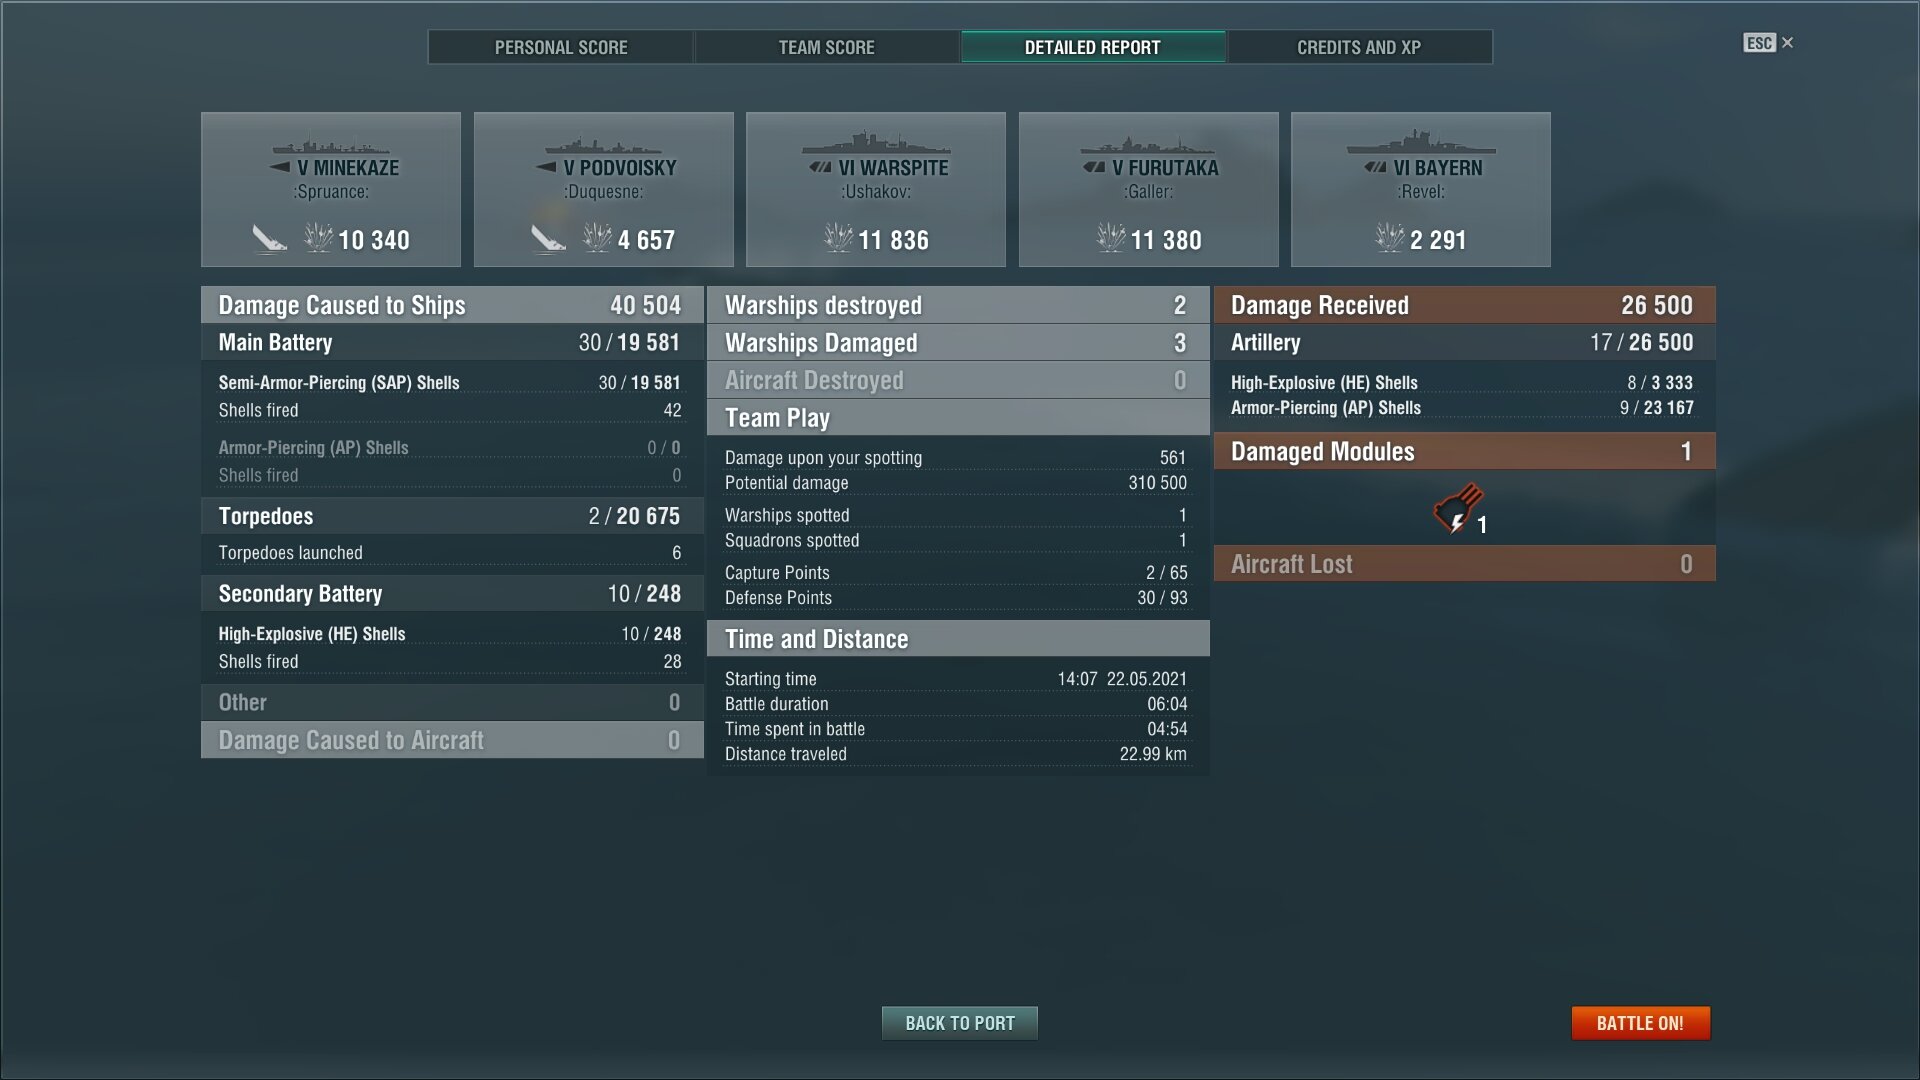
Task: Click the Warspite ship silhouette icon
Action: [875, 144]
